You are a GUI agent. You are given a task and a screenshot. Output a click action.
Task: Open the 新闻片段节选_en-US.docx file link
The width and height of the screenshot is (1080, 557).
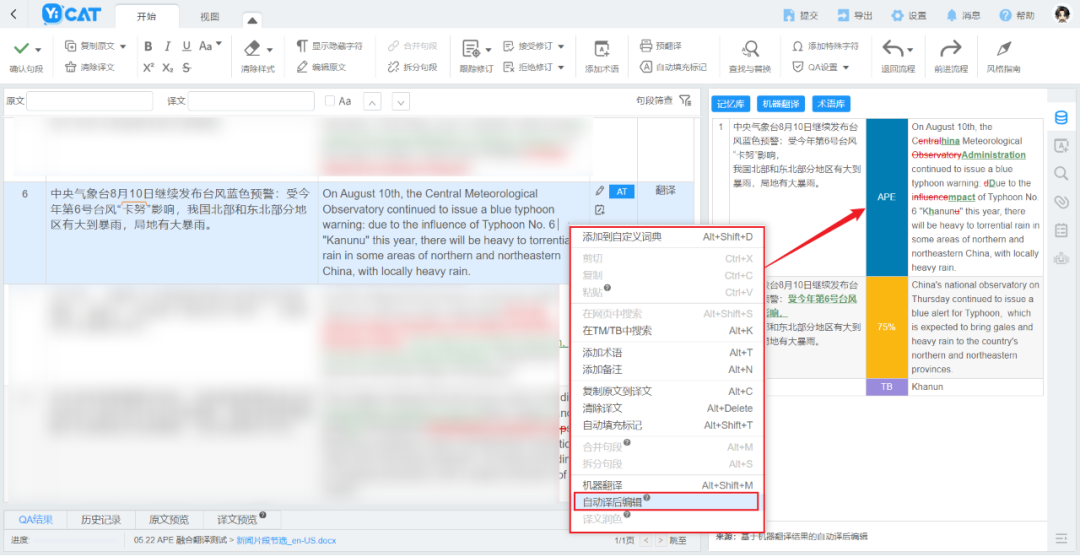coord(286,540)
